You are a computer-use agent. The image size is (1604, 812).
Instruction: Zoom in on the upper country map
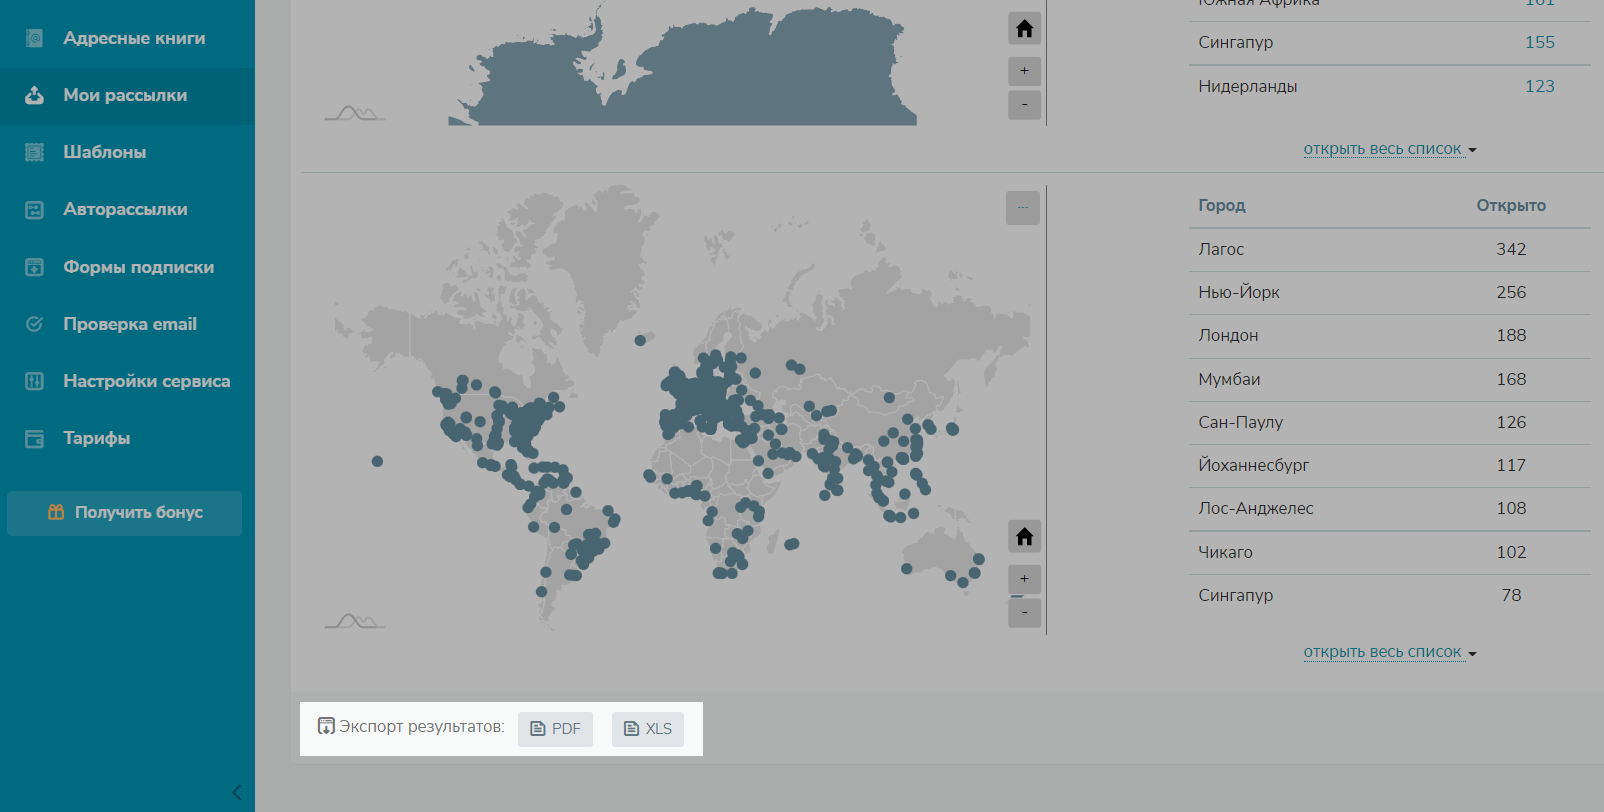point(1024,71)
